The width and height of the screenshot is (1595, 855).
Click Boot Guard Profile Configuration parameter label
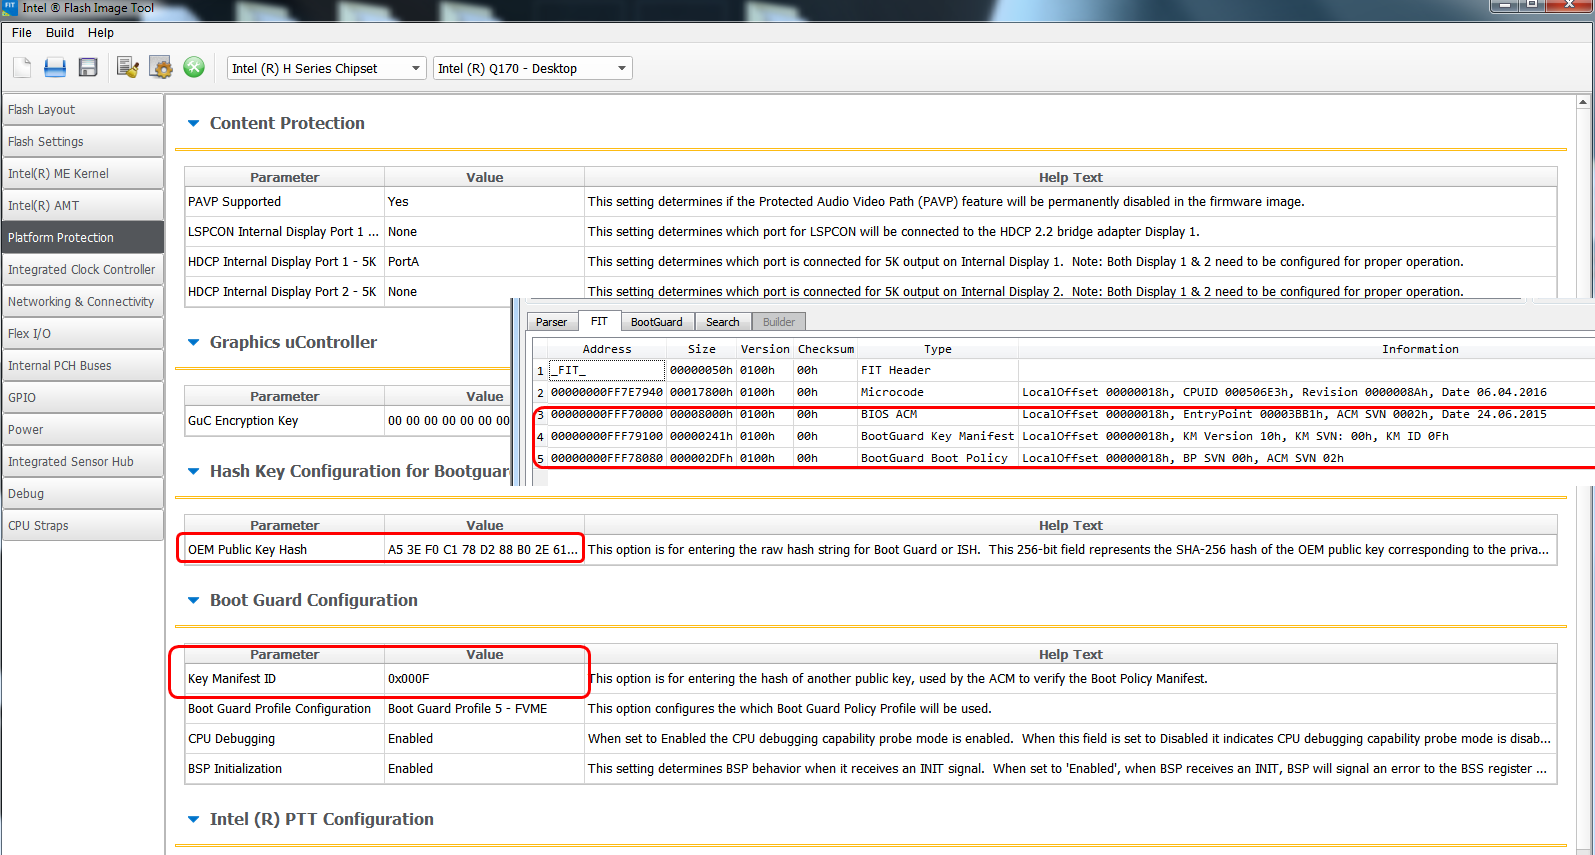[279, 709]
